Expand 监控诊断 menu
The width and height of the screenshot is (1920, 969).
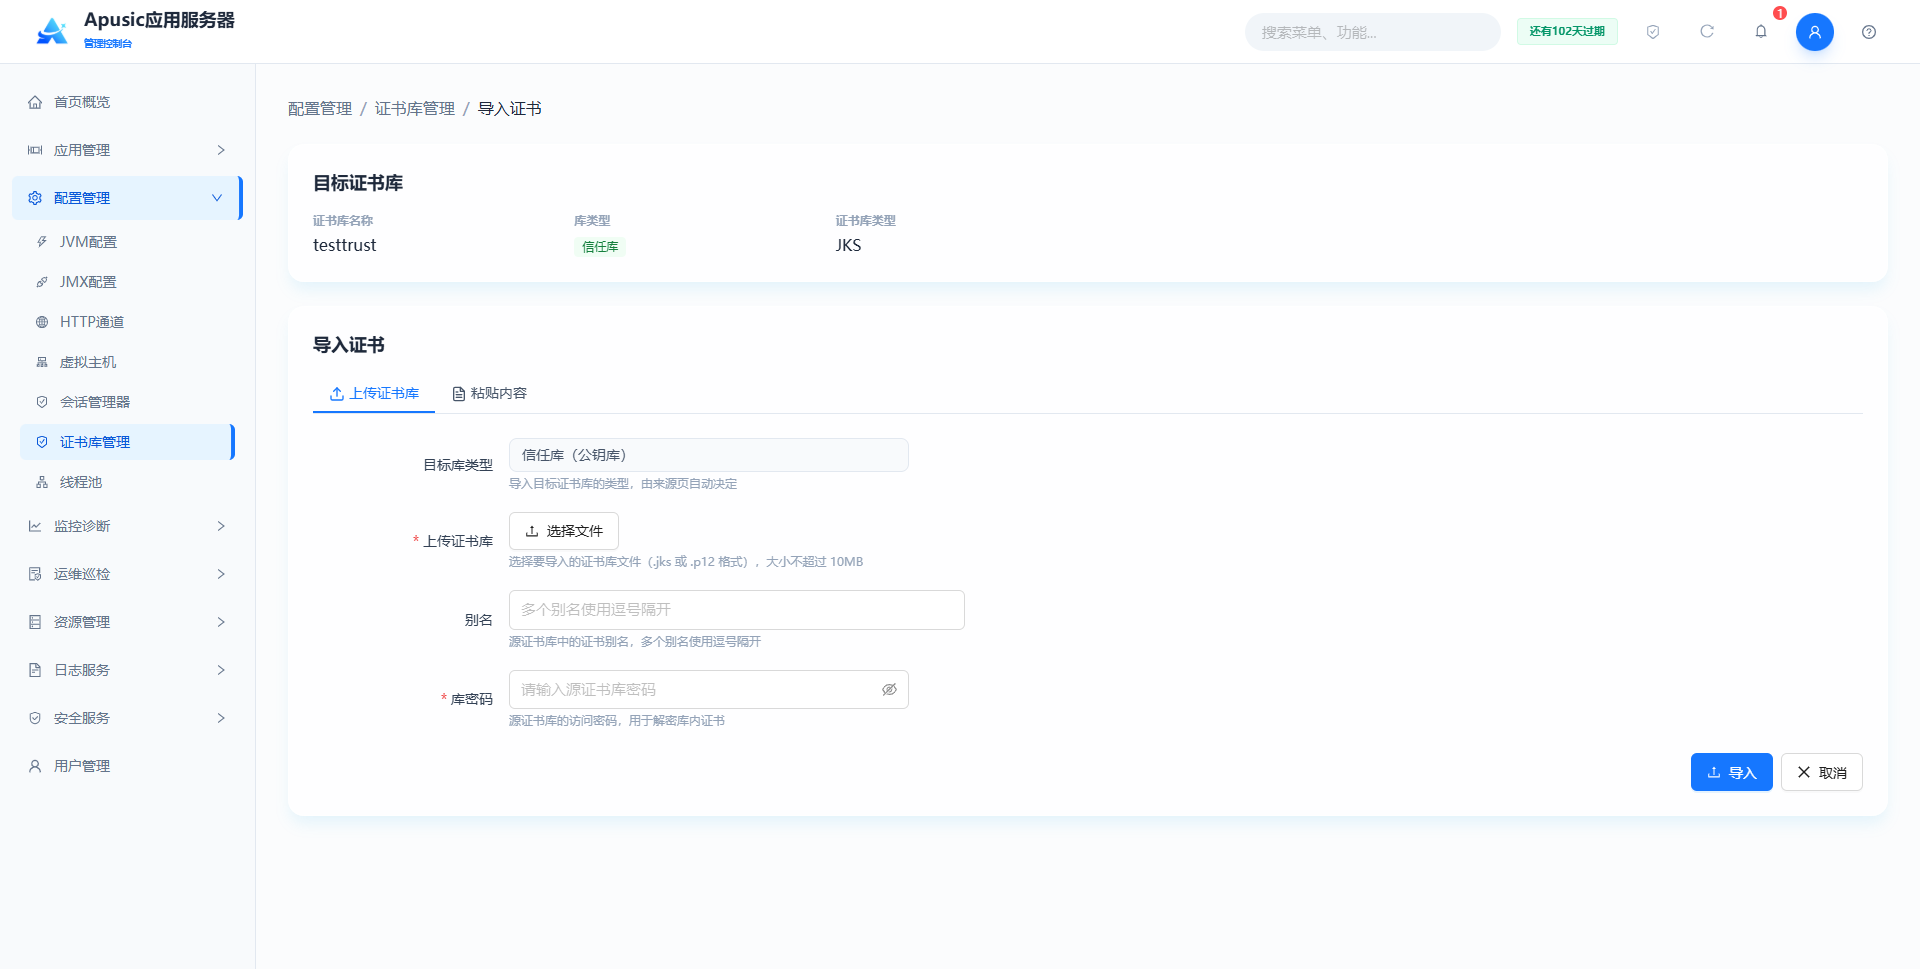pyautogui.click(x=128, y=526)
